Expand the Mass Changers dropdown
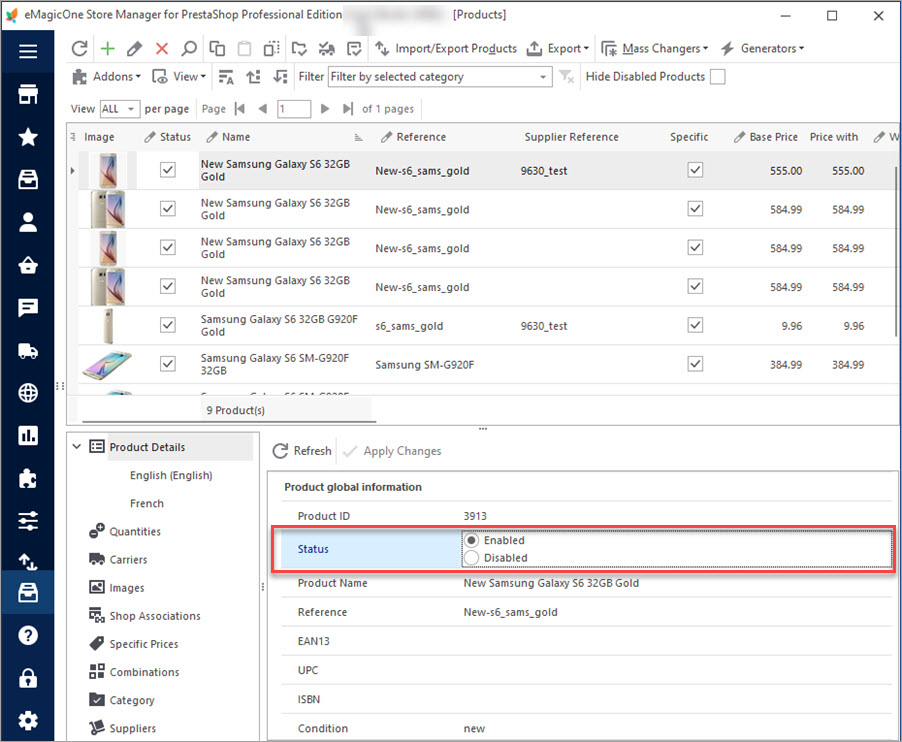This screenshot has width=902, height=742. [x=655, y=49]
